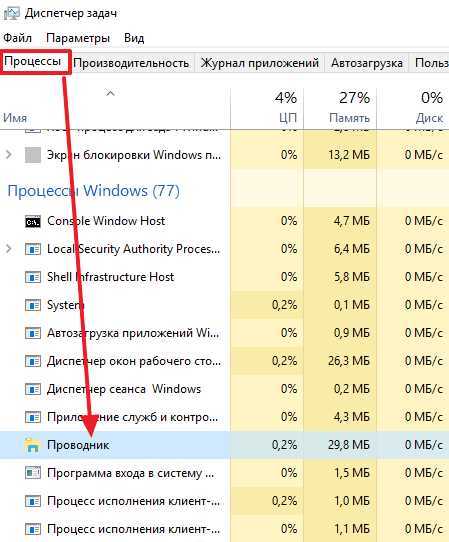Click the Проводник folder icon
The image size is (449, 542).
[x=32, y=445]
